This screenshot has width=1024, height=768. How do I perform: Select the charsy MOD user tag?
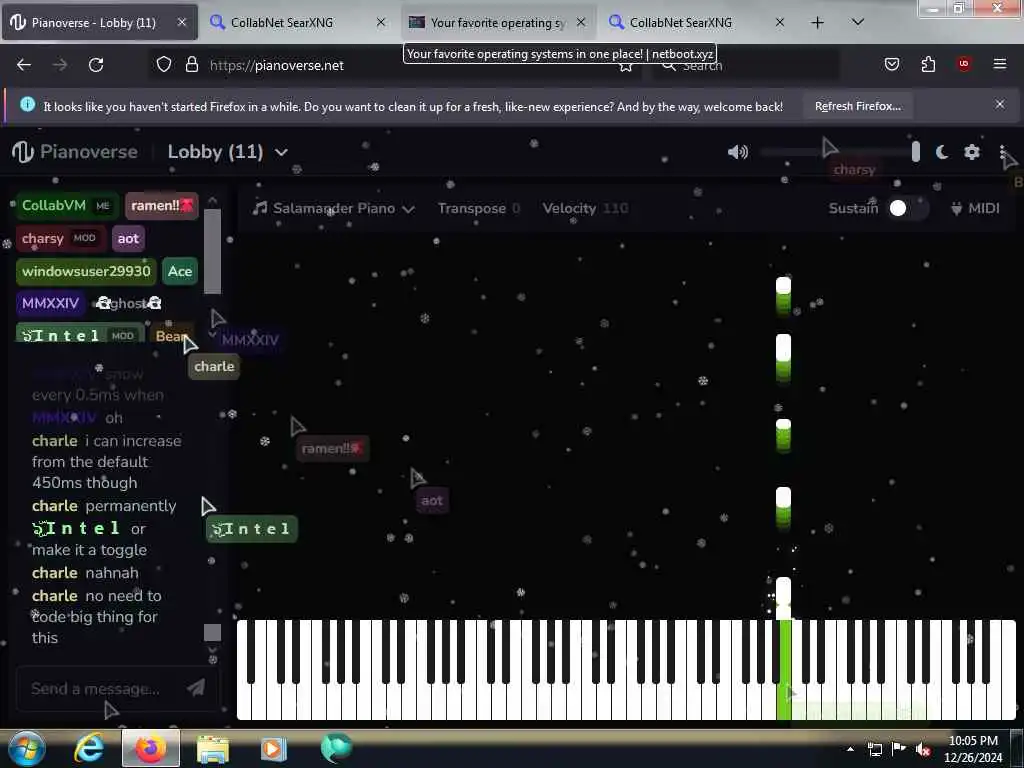[59, 238]
